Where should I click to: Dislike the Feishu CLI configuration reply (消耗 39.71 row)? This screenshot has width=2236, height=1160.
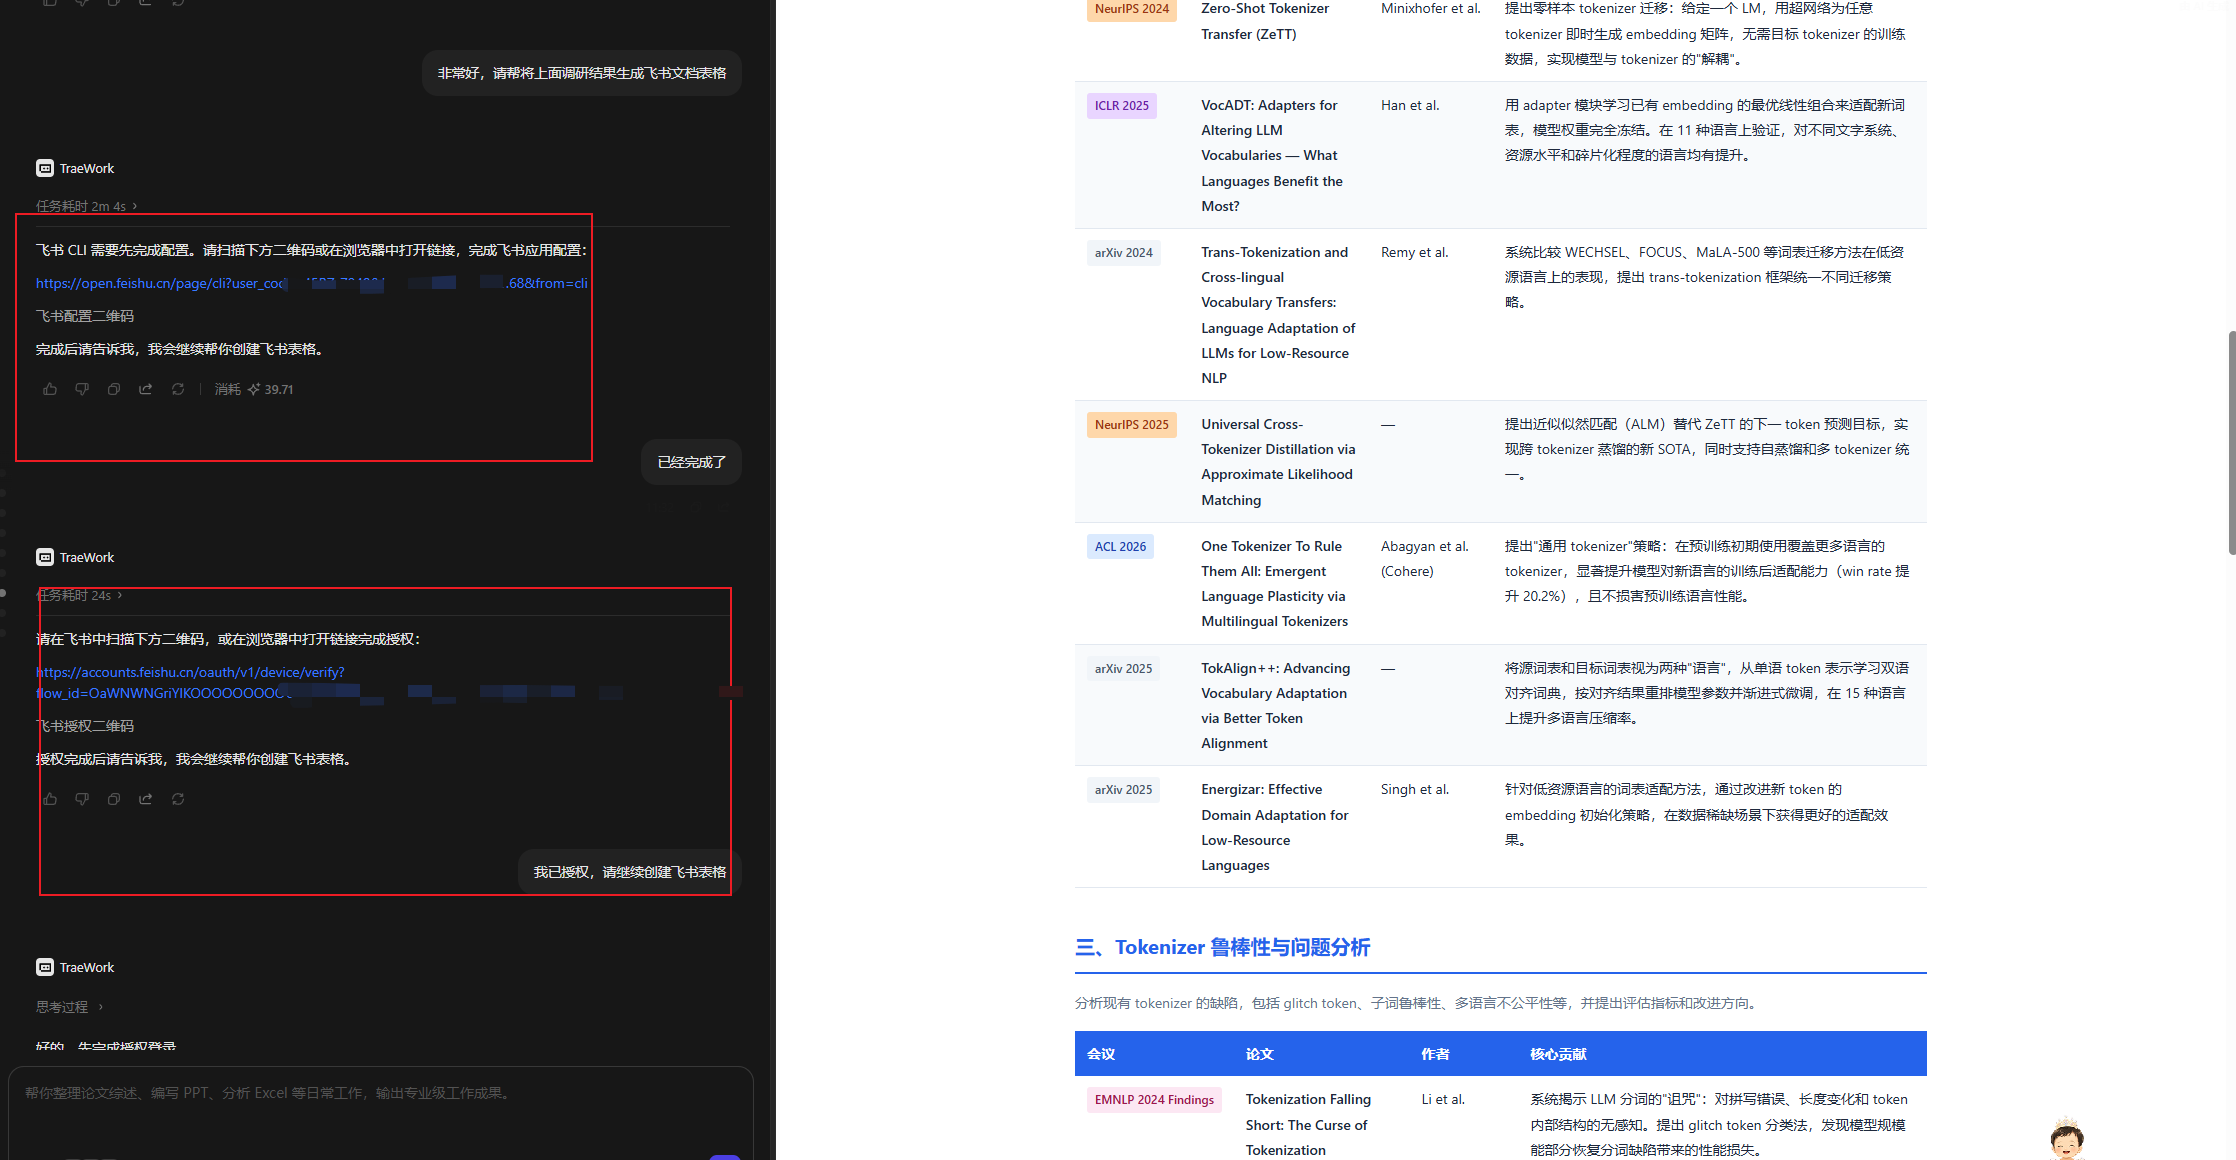82,389
